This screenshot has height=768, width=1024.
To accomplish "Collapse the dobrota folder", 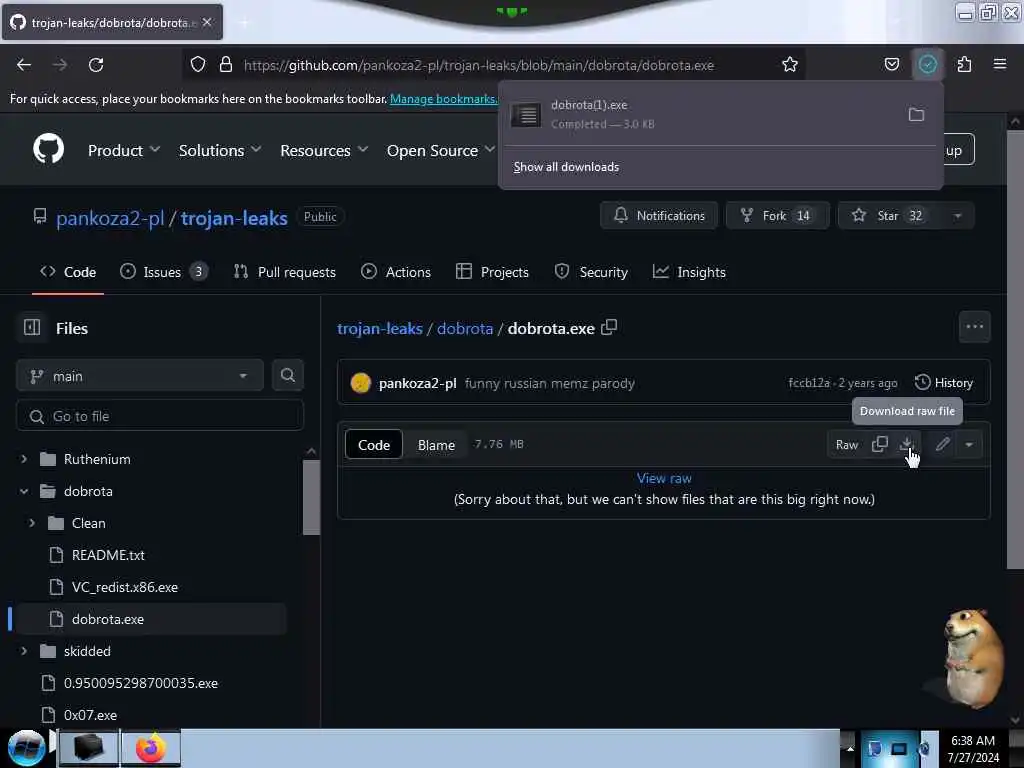I will tap(24, 491).
